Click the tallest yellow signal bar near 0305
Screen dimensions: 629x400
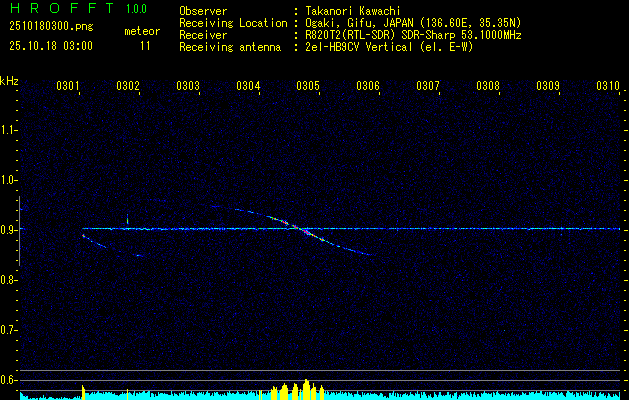pos(306,390)
